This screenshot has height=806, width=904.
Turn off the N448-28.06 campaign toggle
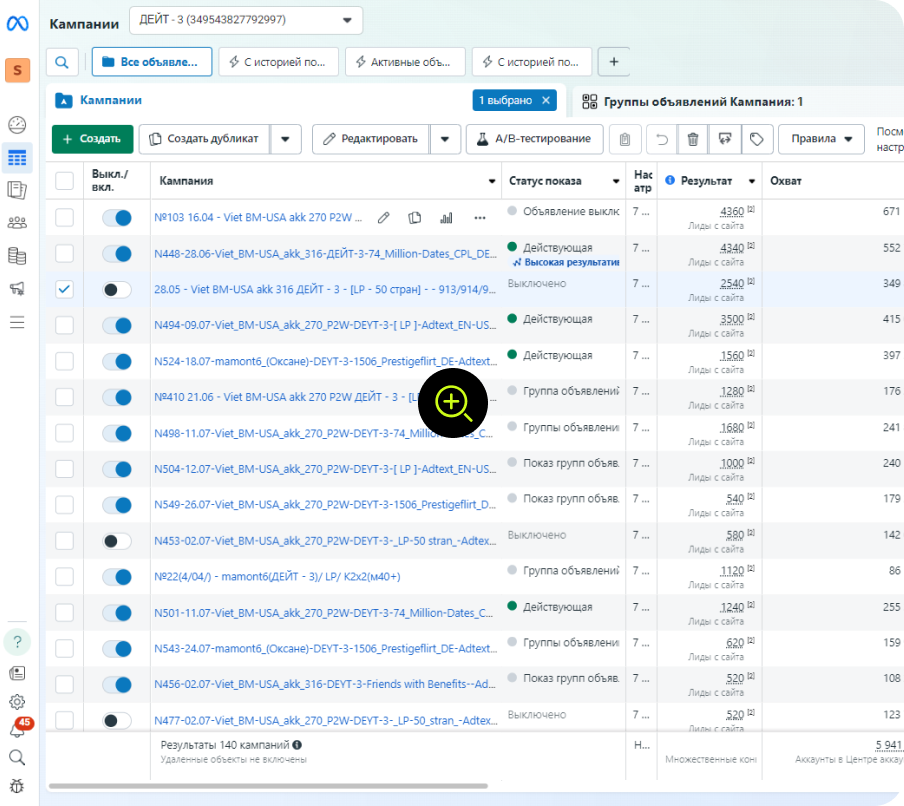117,254
